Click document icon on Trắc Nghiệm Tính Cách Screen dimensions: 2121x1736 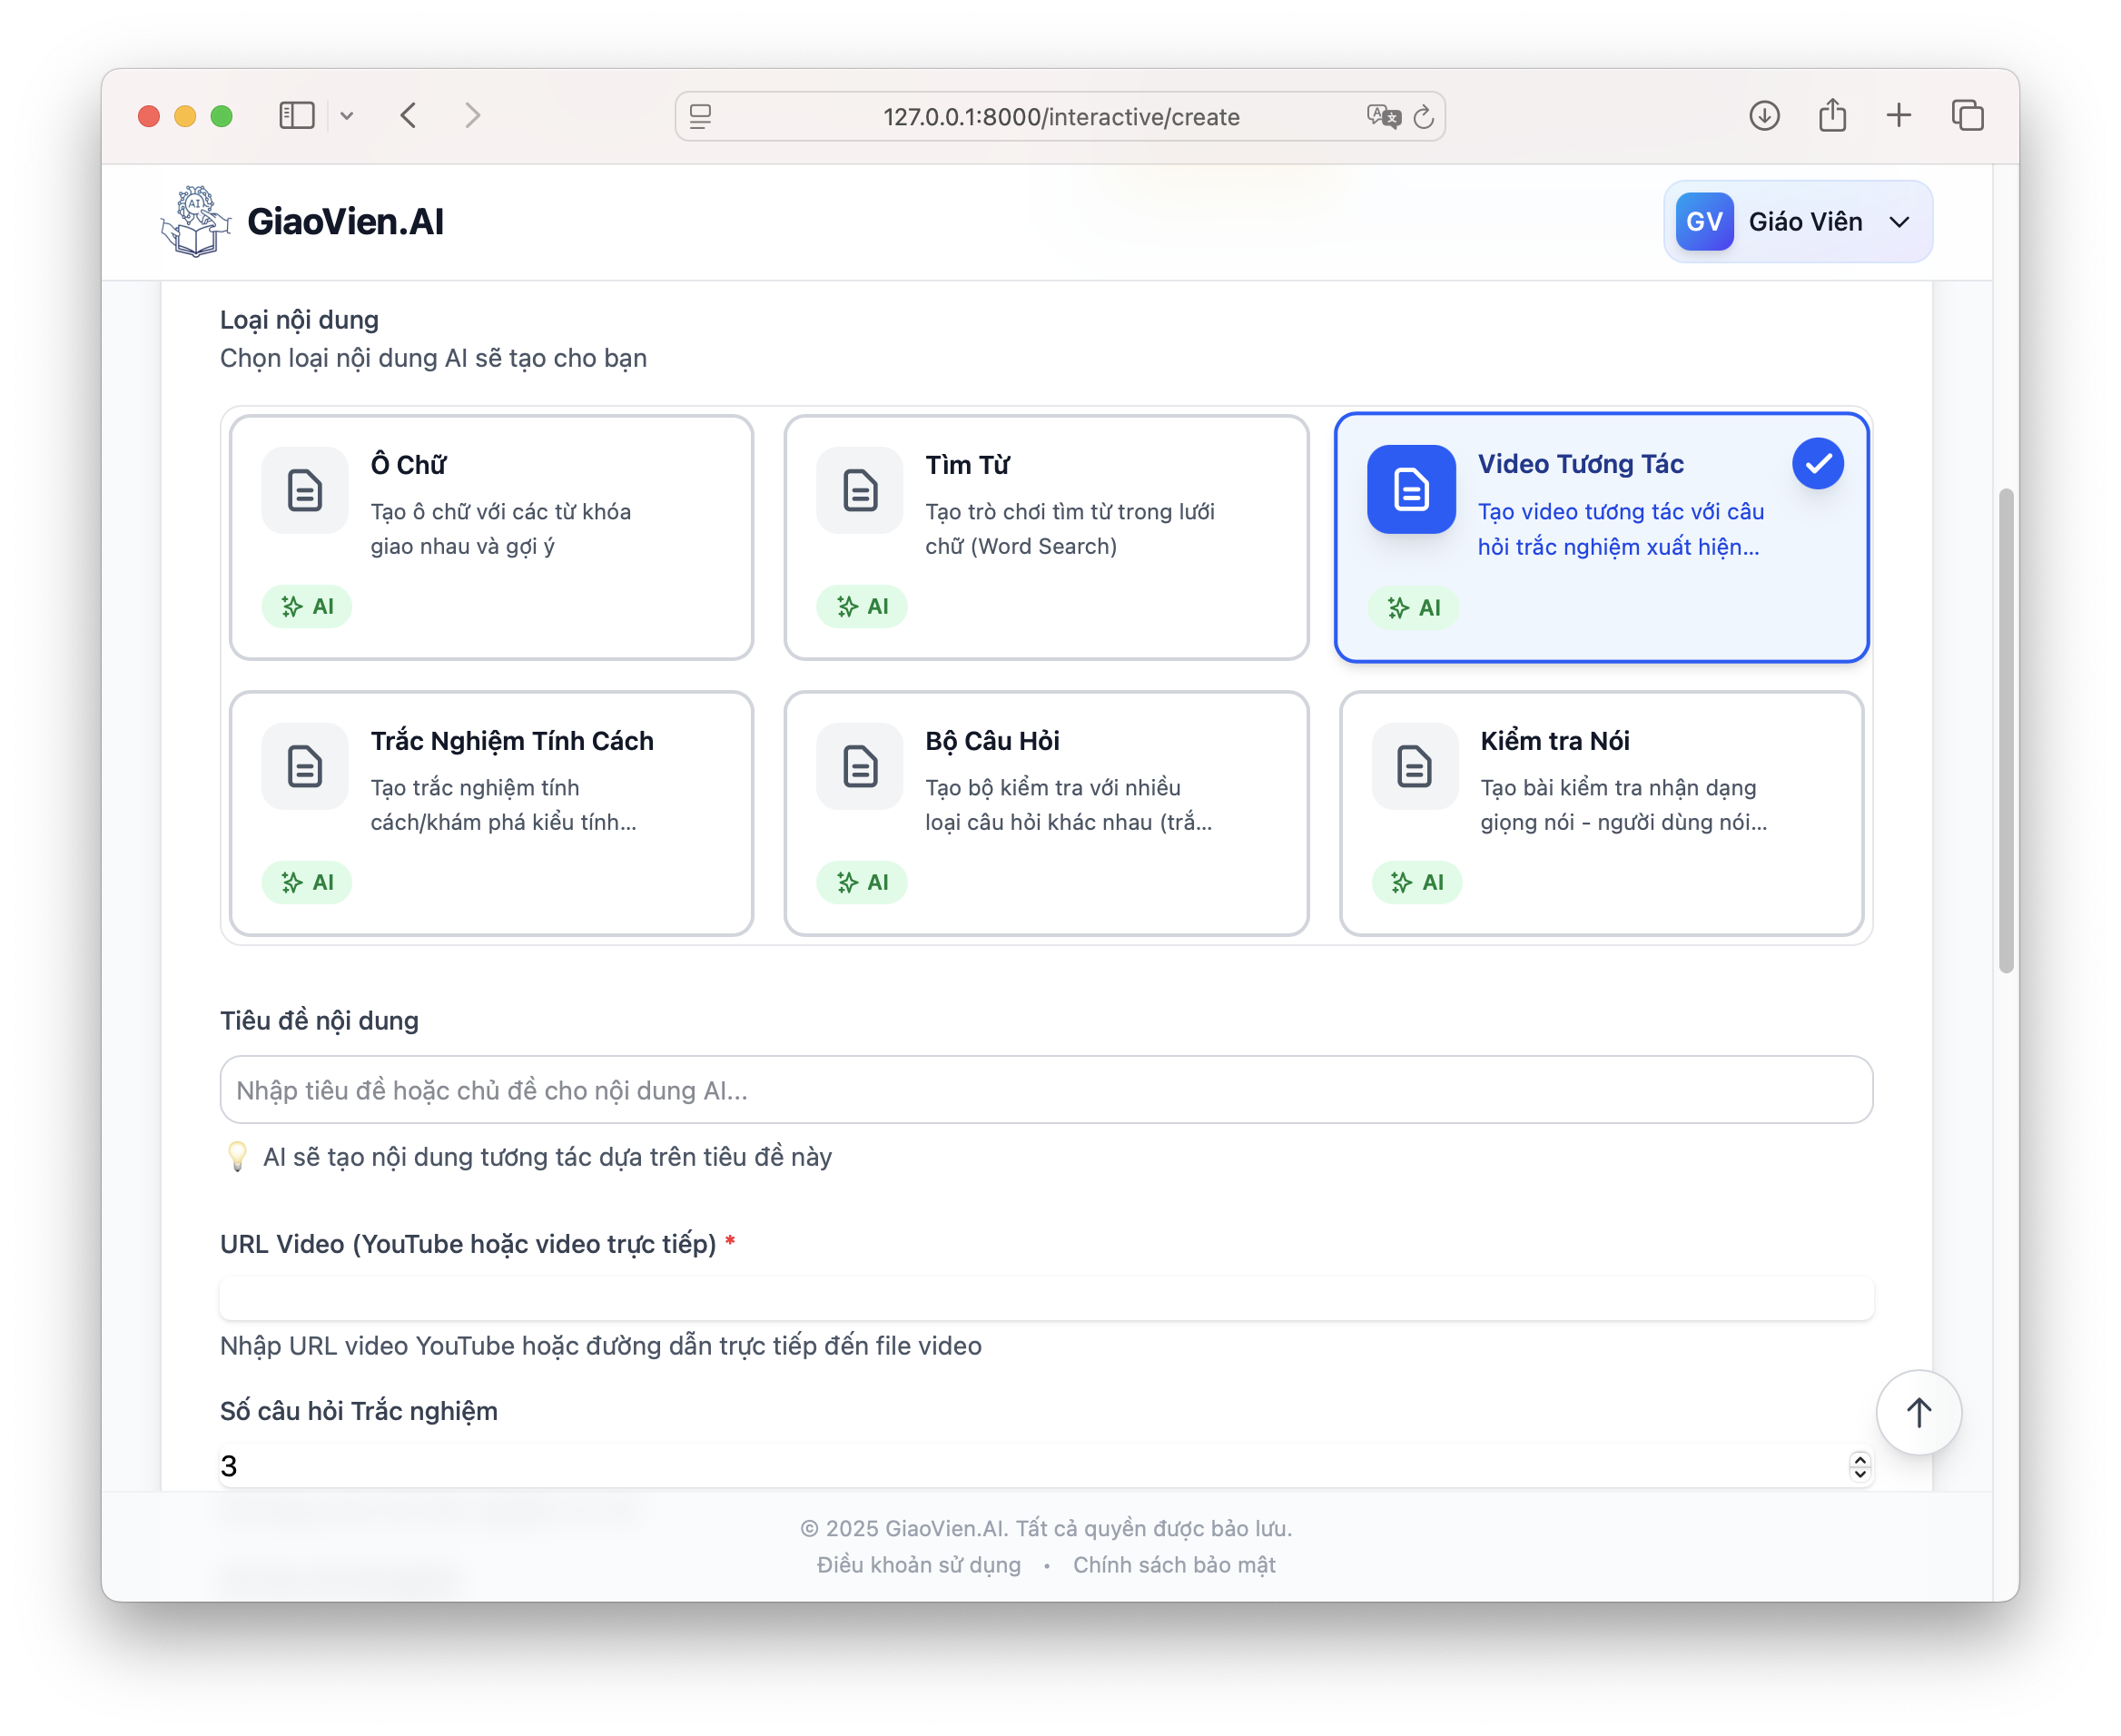[305, 766]
